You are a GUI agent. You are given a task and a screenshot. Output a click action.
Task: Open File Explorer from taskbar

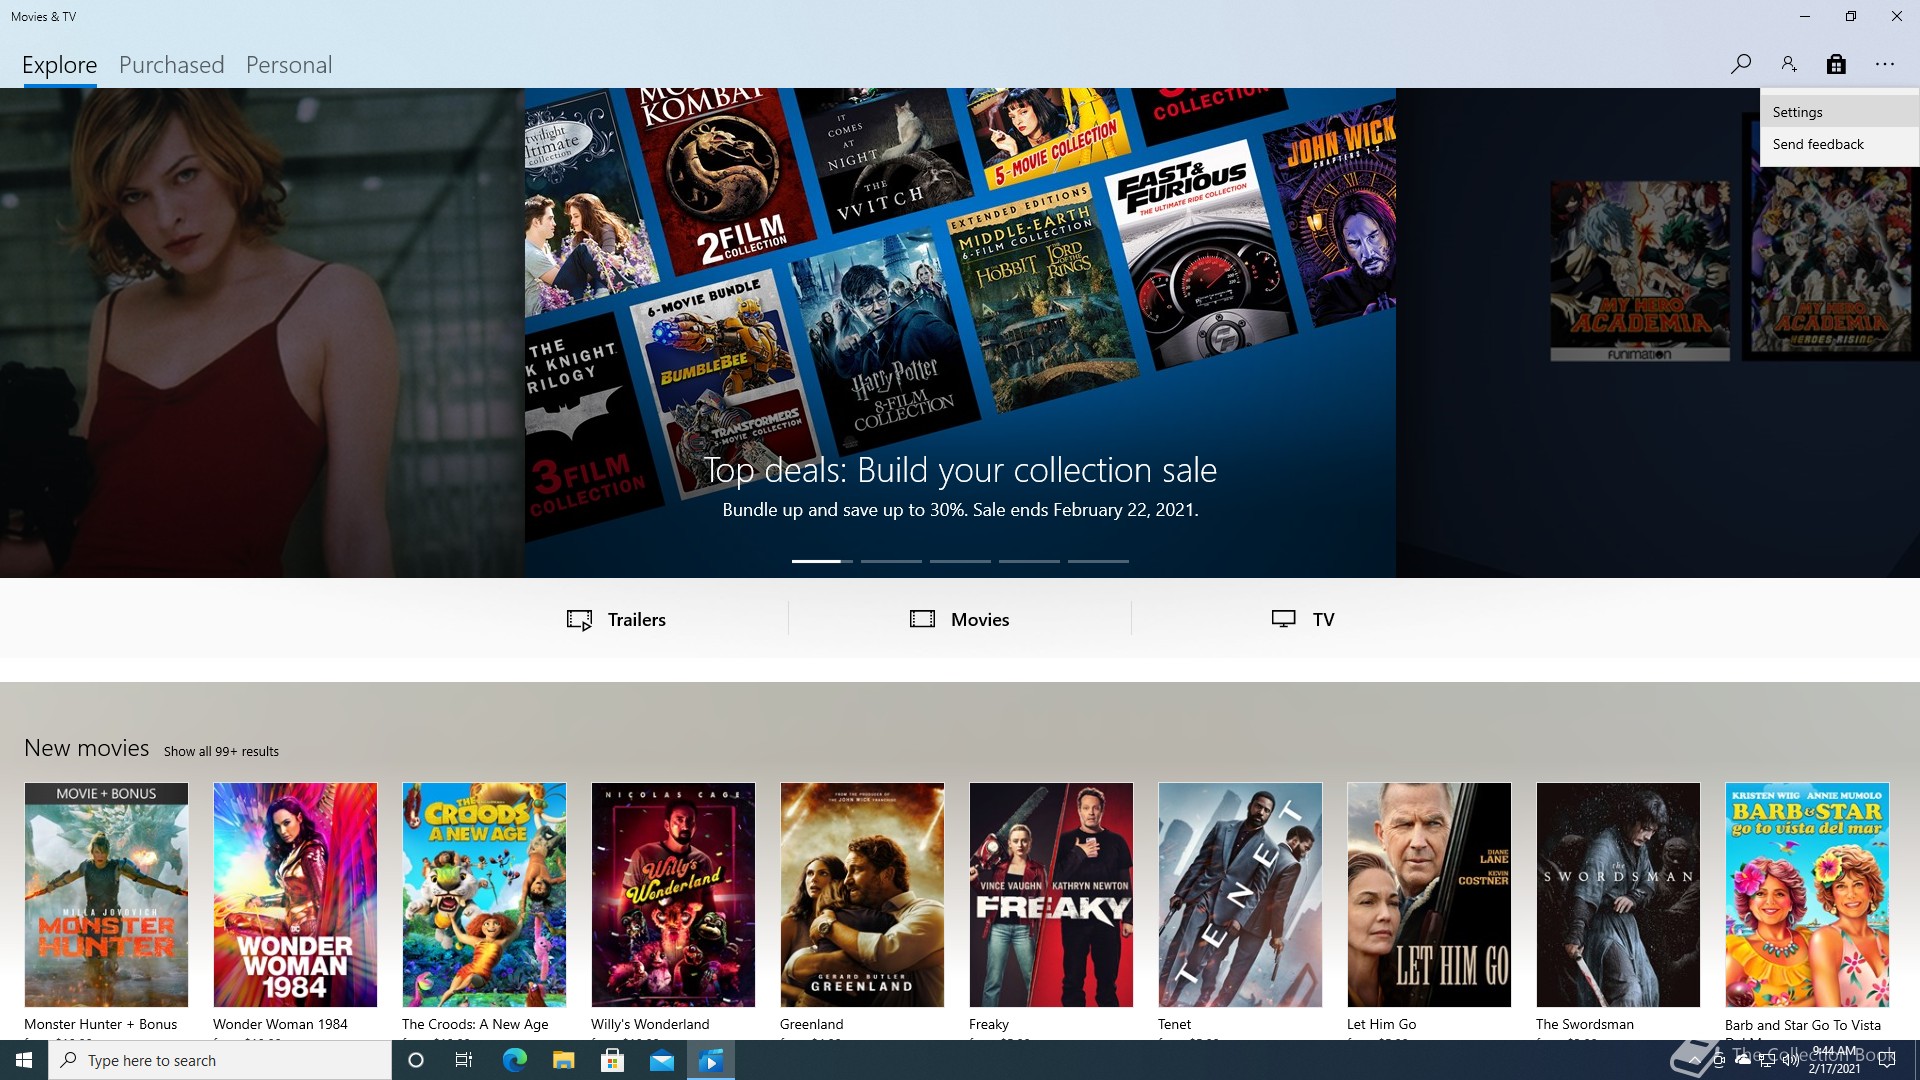pyautogui.click(x=563, y=1060)
